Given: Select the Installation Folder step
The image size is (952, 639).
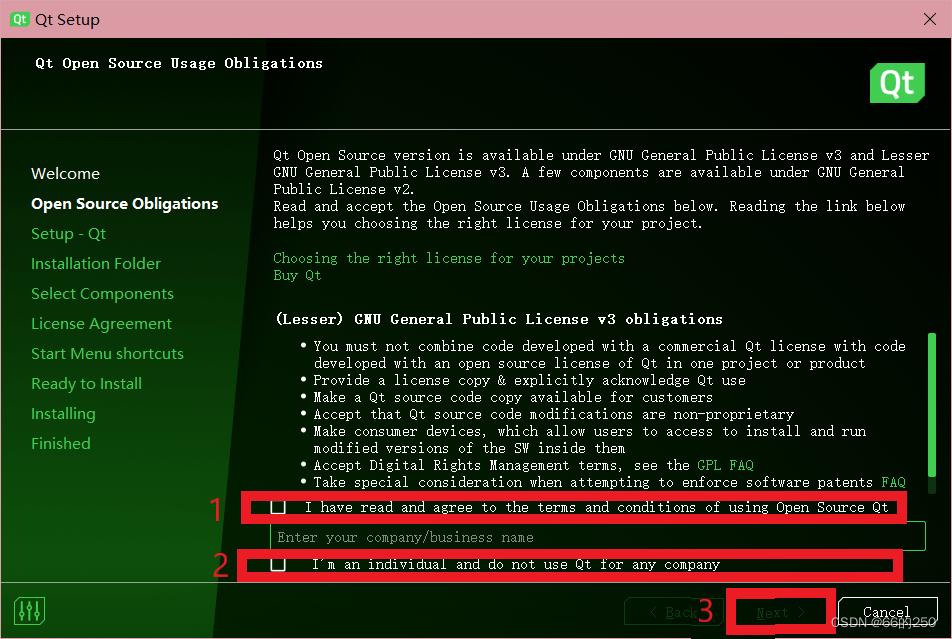Looking at the screenshot, I should [96, 264].
